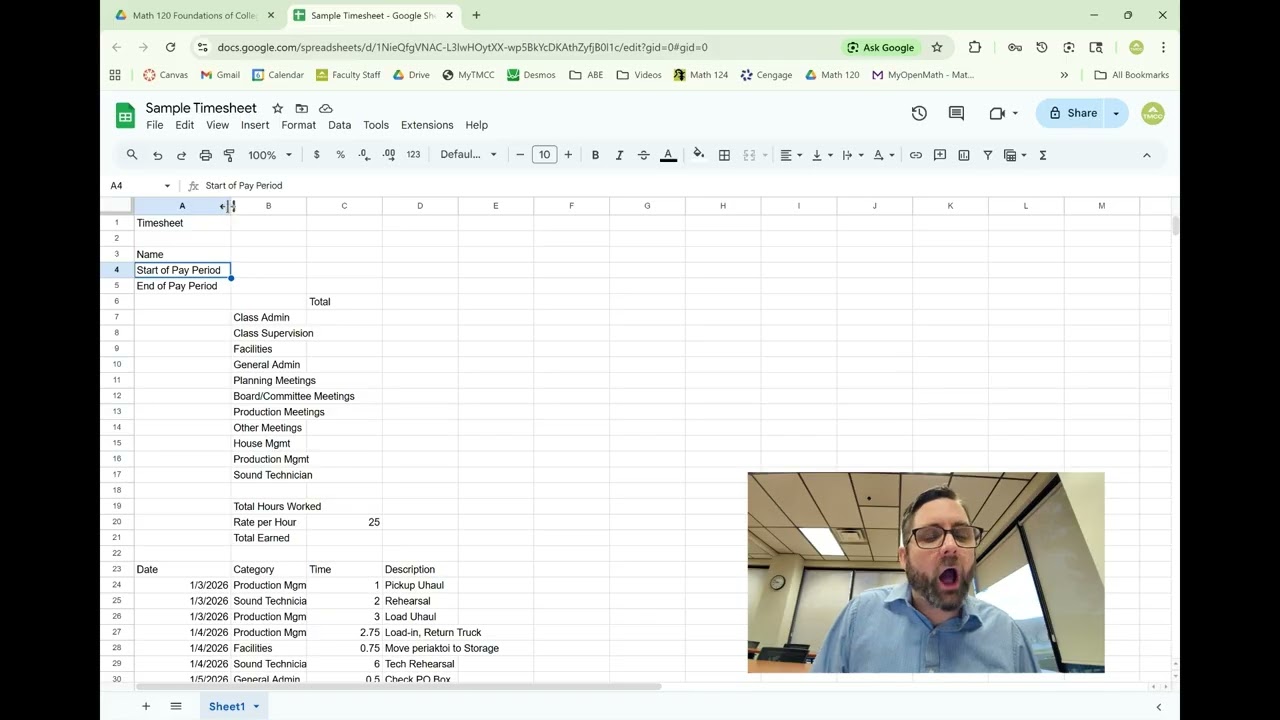Open the Share options dropdown arrow
This screenshot has height=720, width=1280.
click(1116, 113)
